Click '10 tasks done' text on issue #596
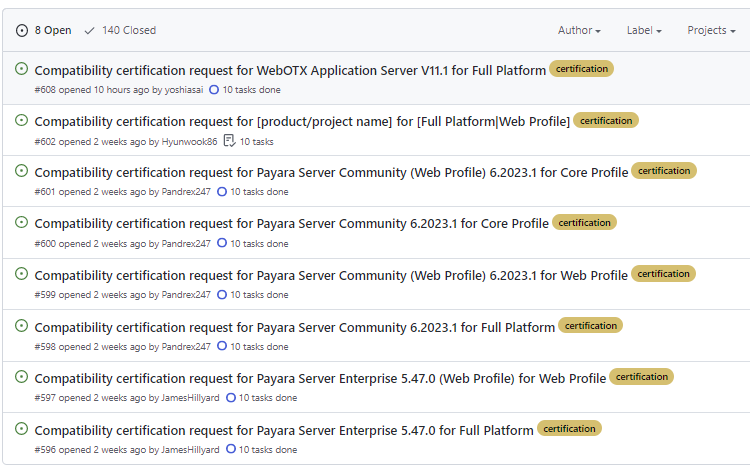The width and height of the screenshot is (750, 473). point(268,450)
